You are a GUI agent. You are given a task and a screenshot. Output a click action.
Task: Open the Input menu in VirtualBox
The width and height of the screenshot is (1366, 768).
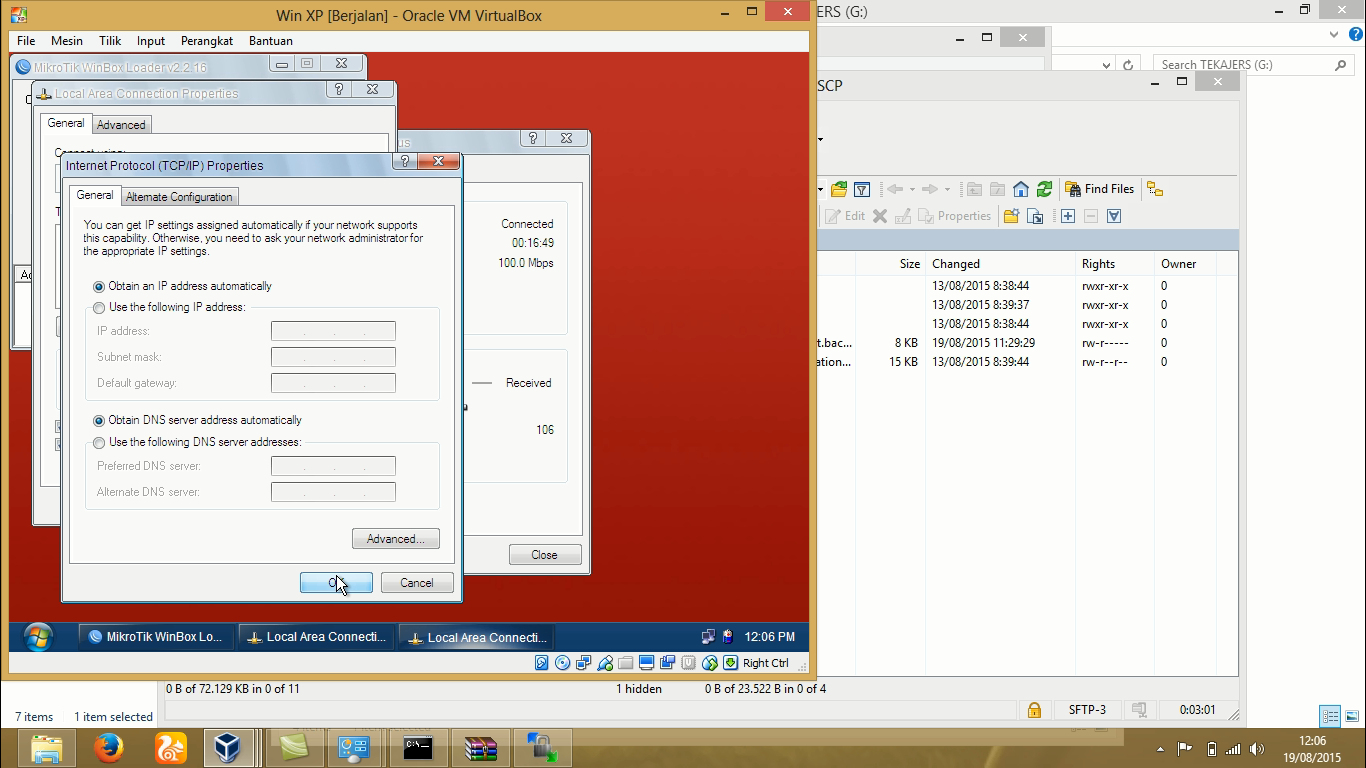pyautogui.click(x=151, y=41)
